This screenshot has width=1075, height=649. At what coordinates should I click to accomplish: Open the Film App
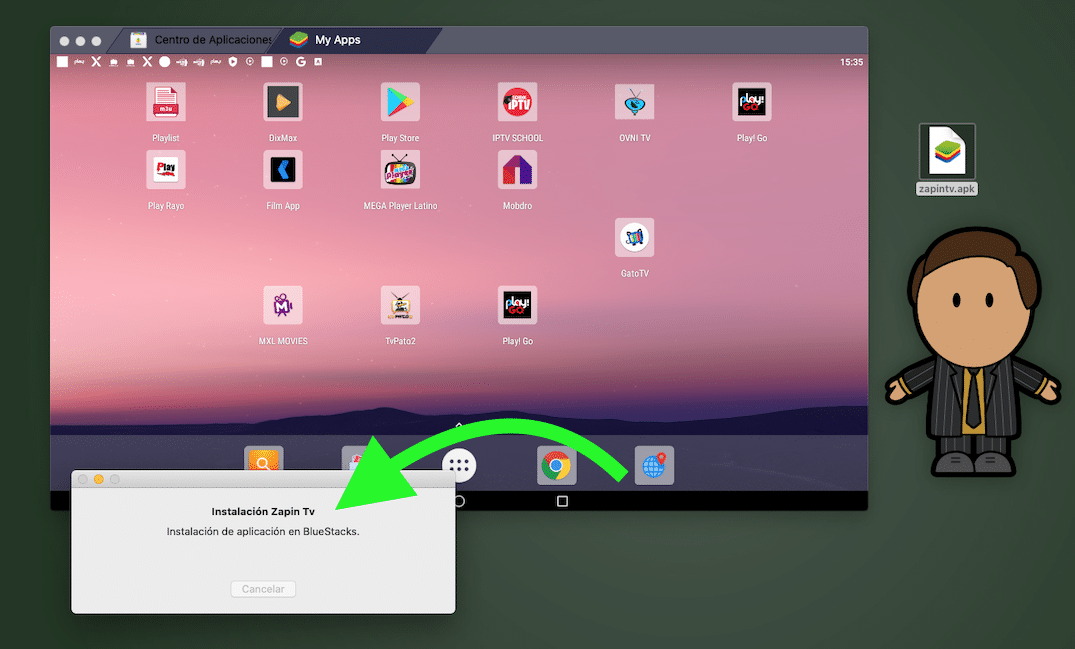[282, 170]
